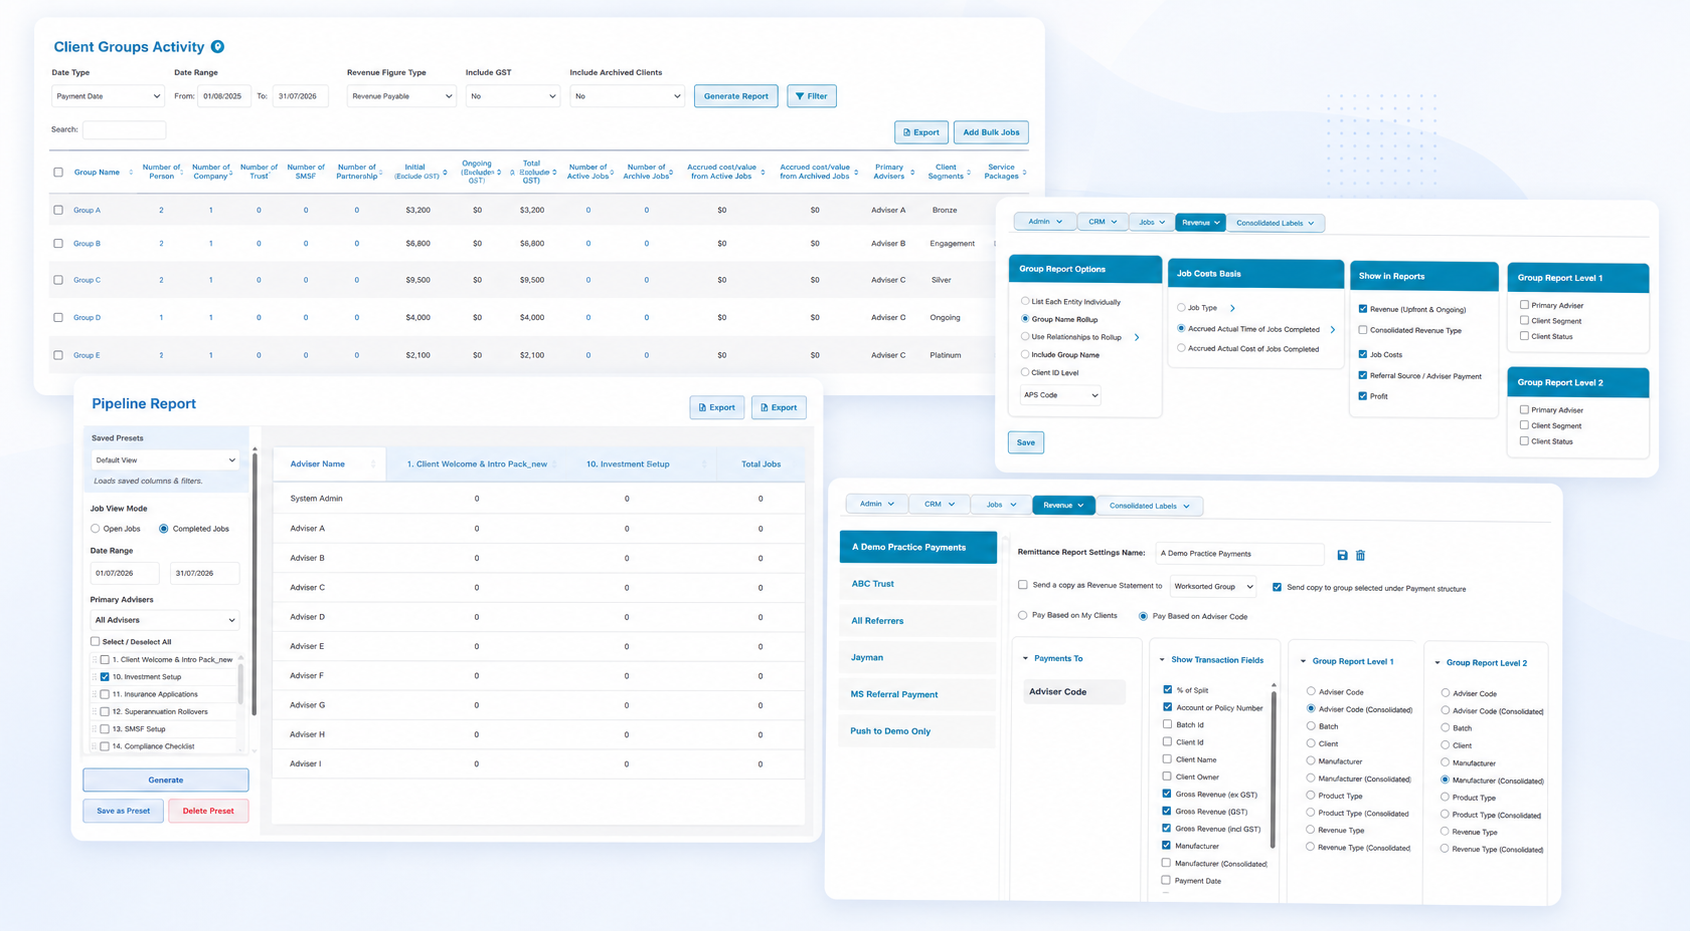
Task: Open the Filter button
Action: click(x=811, y=96)
